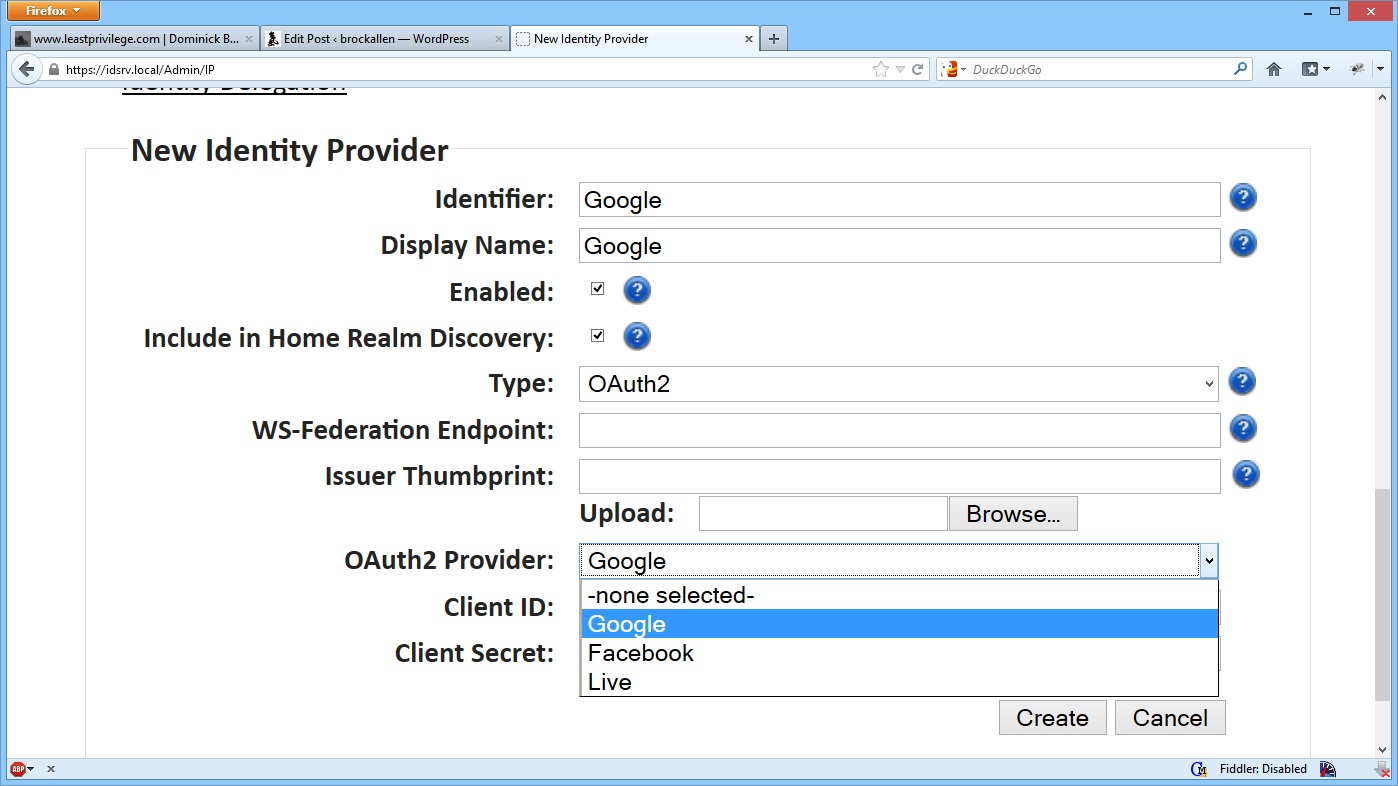Screen dimensions: 1398x786
Task: Open the Firefox application menu
Action: [53, 11]
